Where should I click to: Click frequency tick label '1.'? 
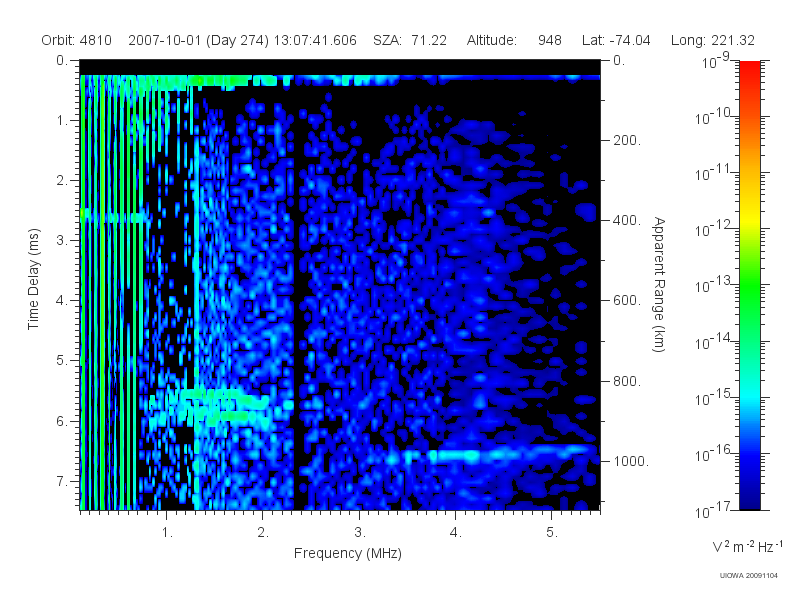[x=167, y=533]
